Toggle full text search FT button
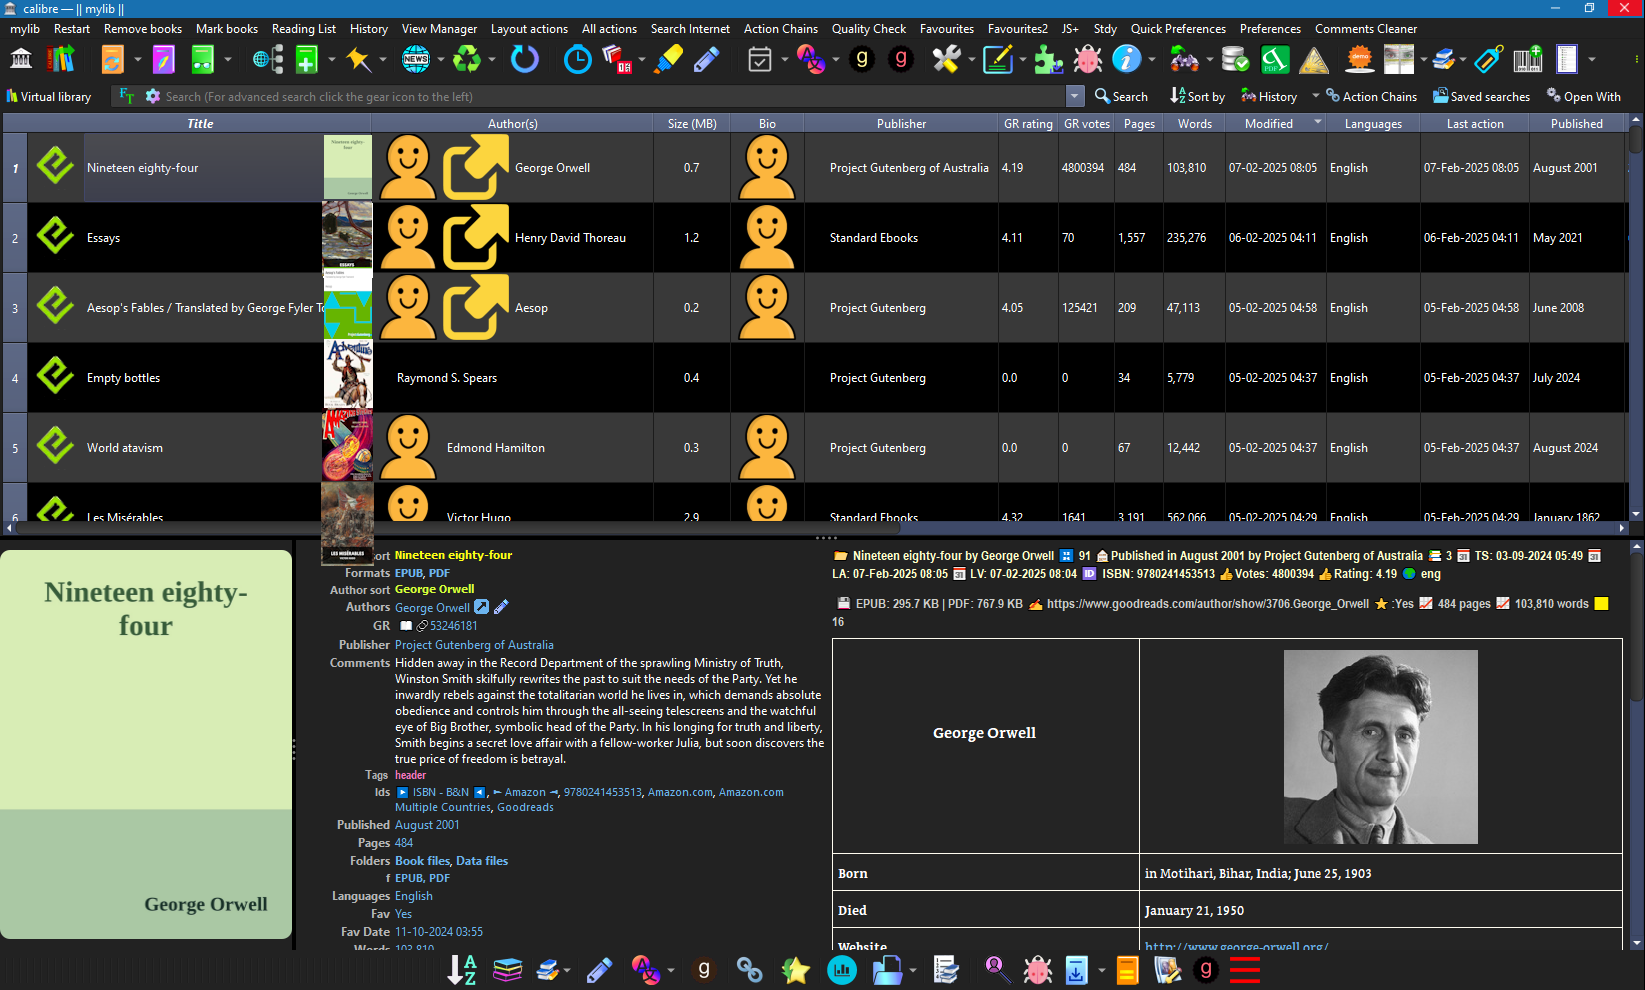Image resolution: width=1645 pixels, height=990 pixels. [127, 96]
